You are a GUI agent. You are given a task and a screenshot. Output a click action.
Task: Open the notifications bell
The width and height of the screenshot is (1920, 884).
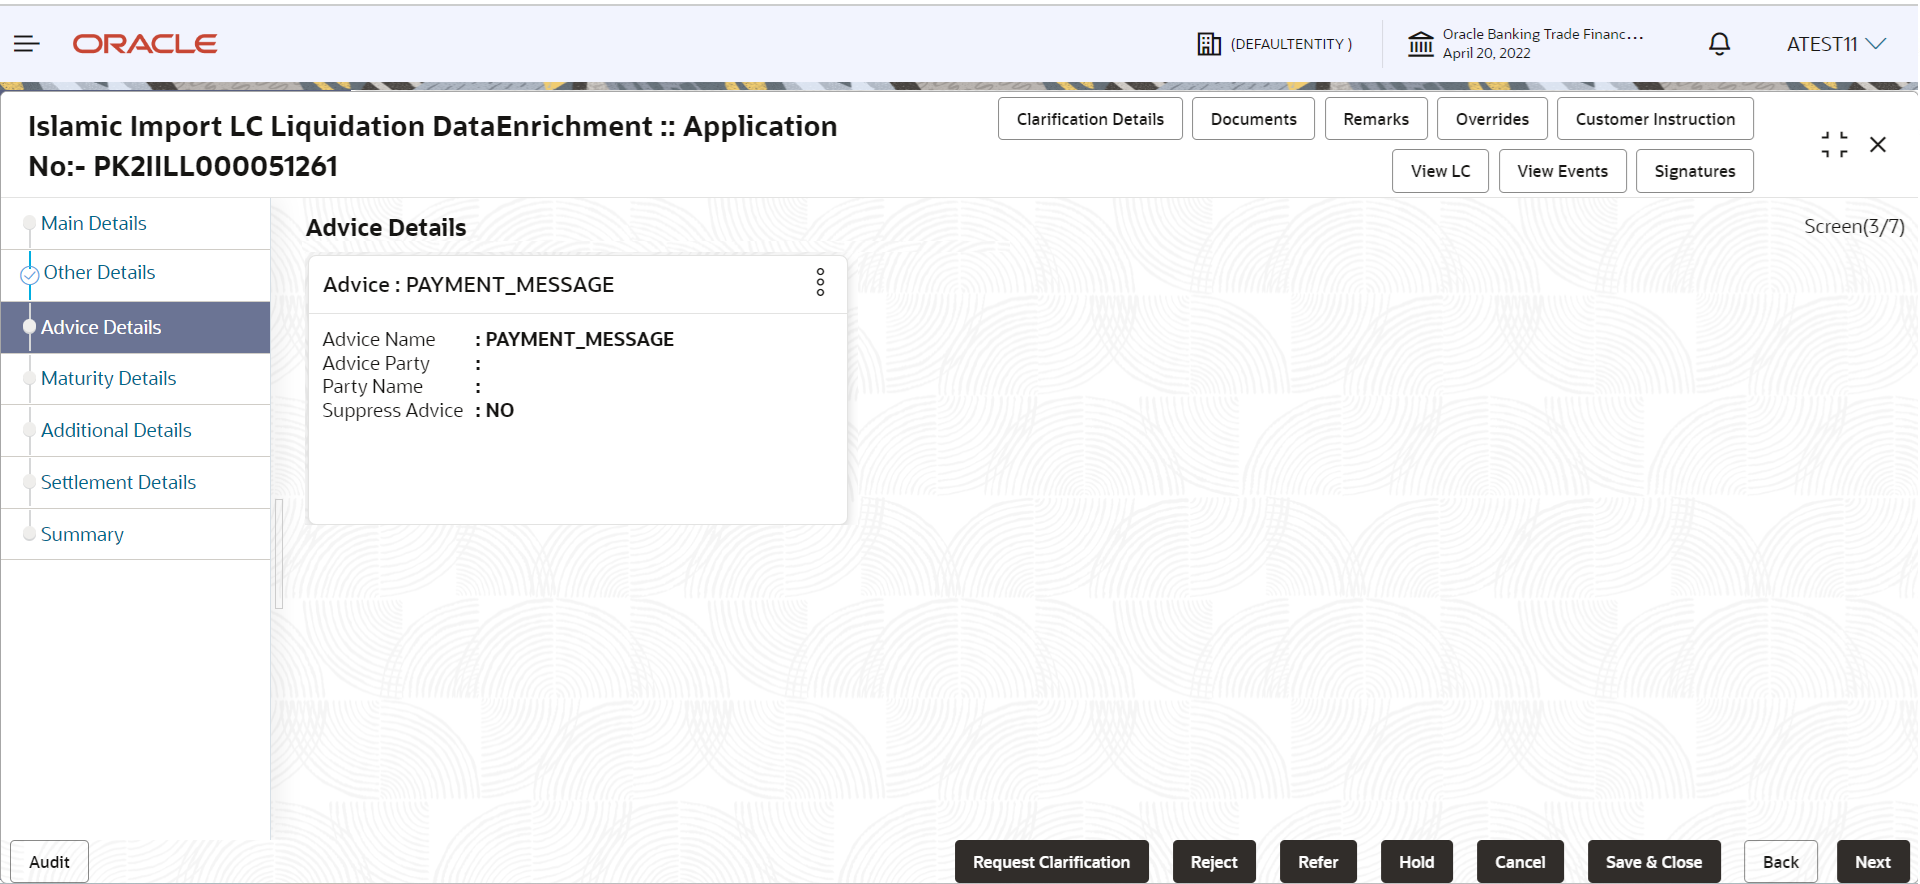[x=1719, y=44]
